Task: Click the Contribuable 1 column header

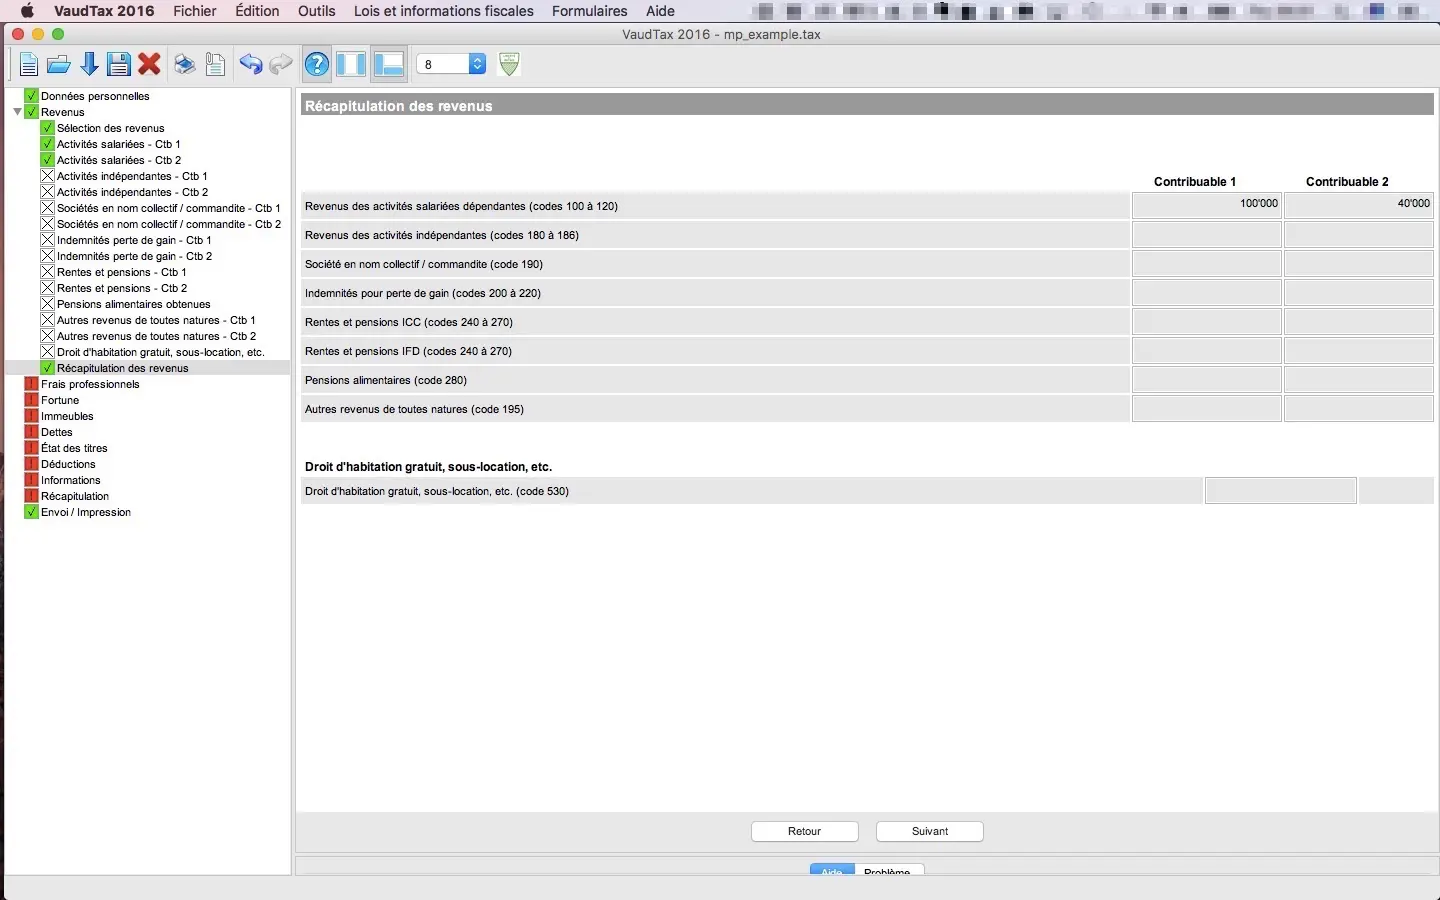Action: click(1195, 182)
